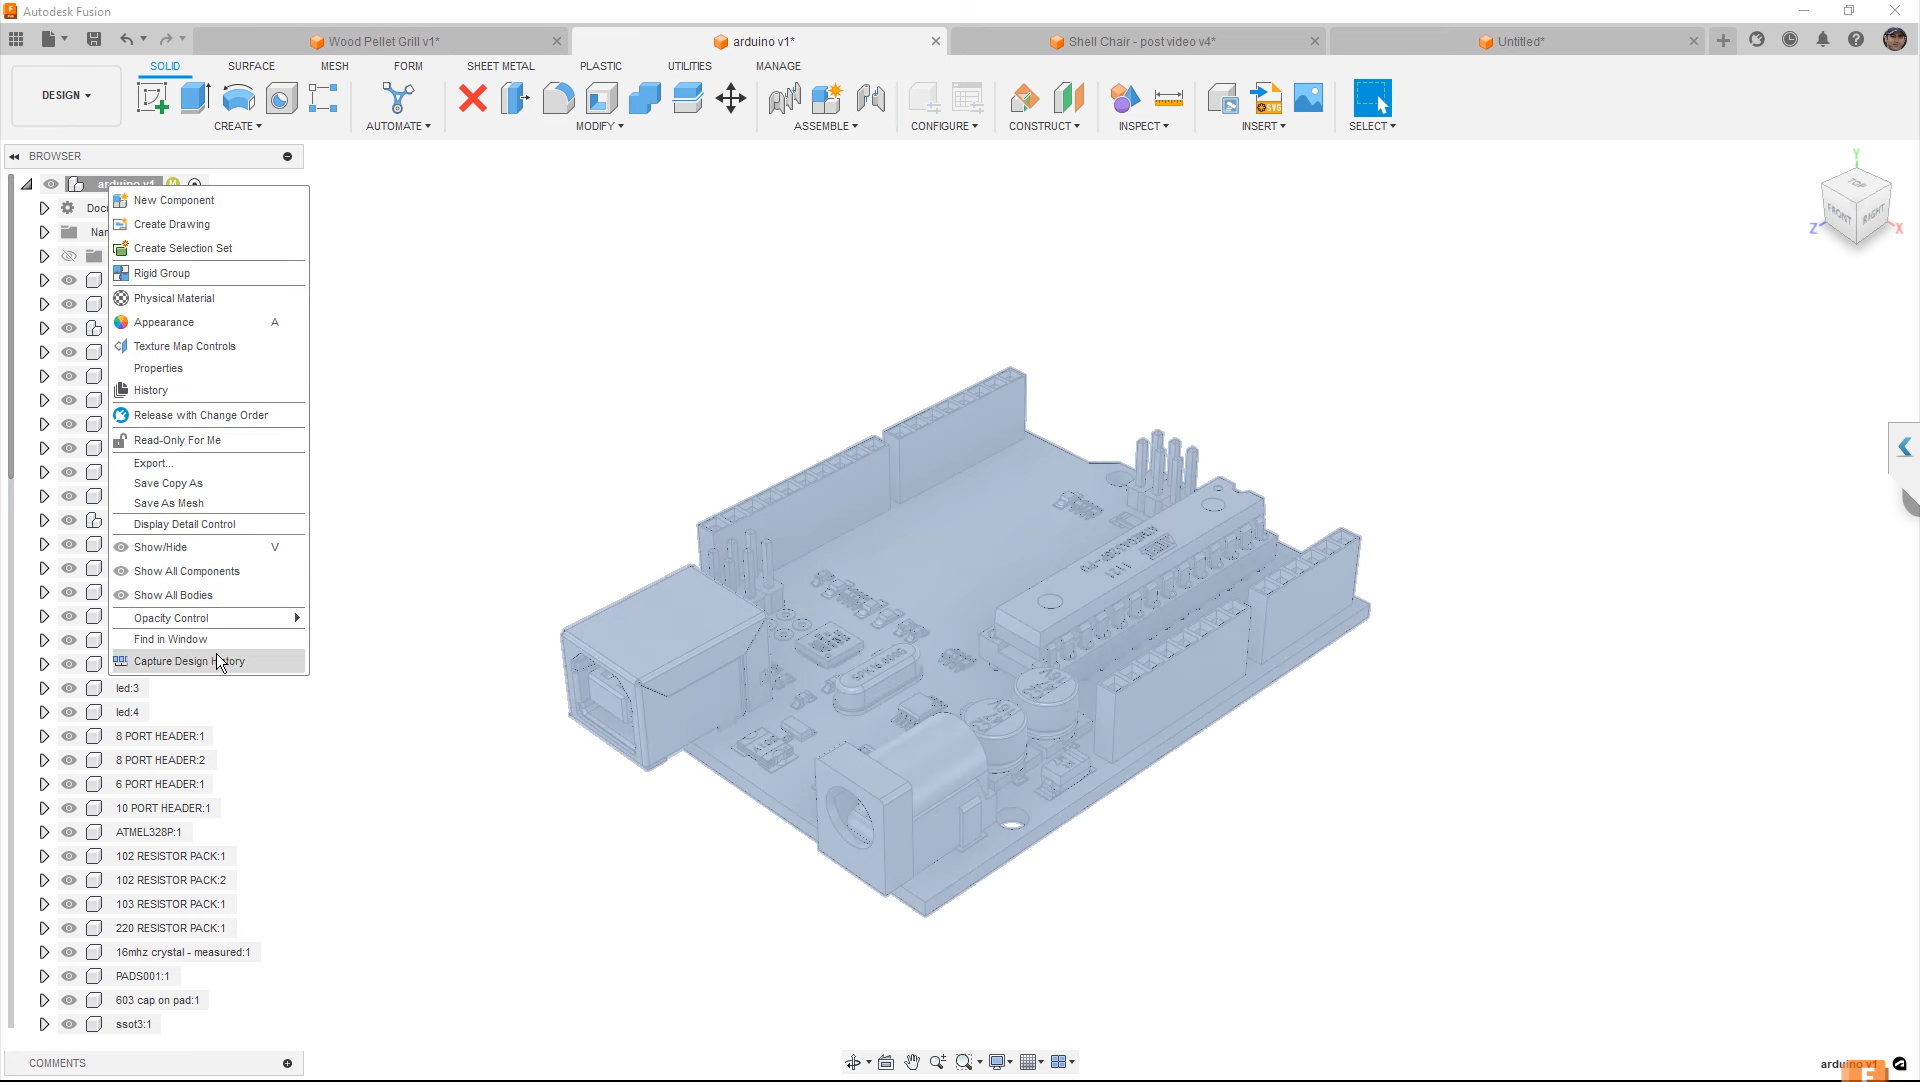Select the Shell tool icon
The height and width of the screenshot is (1082, 1920).
coord(601,98)
